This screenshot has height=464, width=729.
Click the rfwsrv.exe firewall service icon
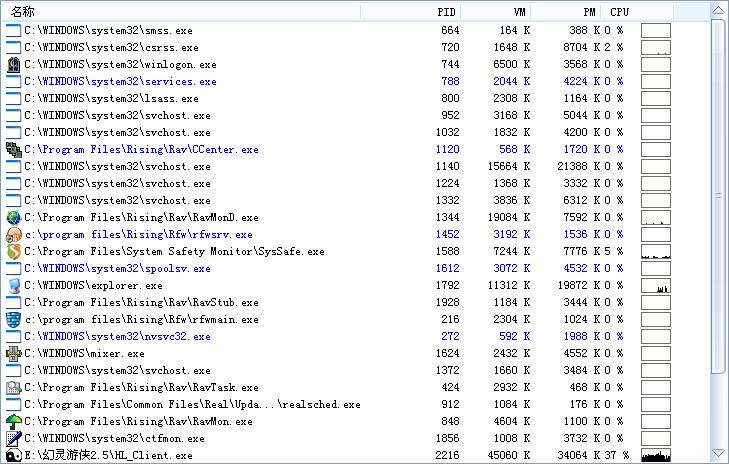[13, 234]
